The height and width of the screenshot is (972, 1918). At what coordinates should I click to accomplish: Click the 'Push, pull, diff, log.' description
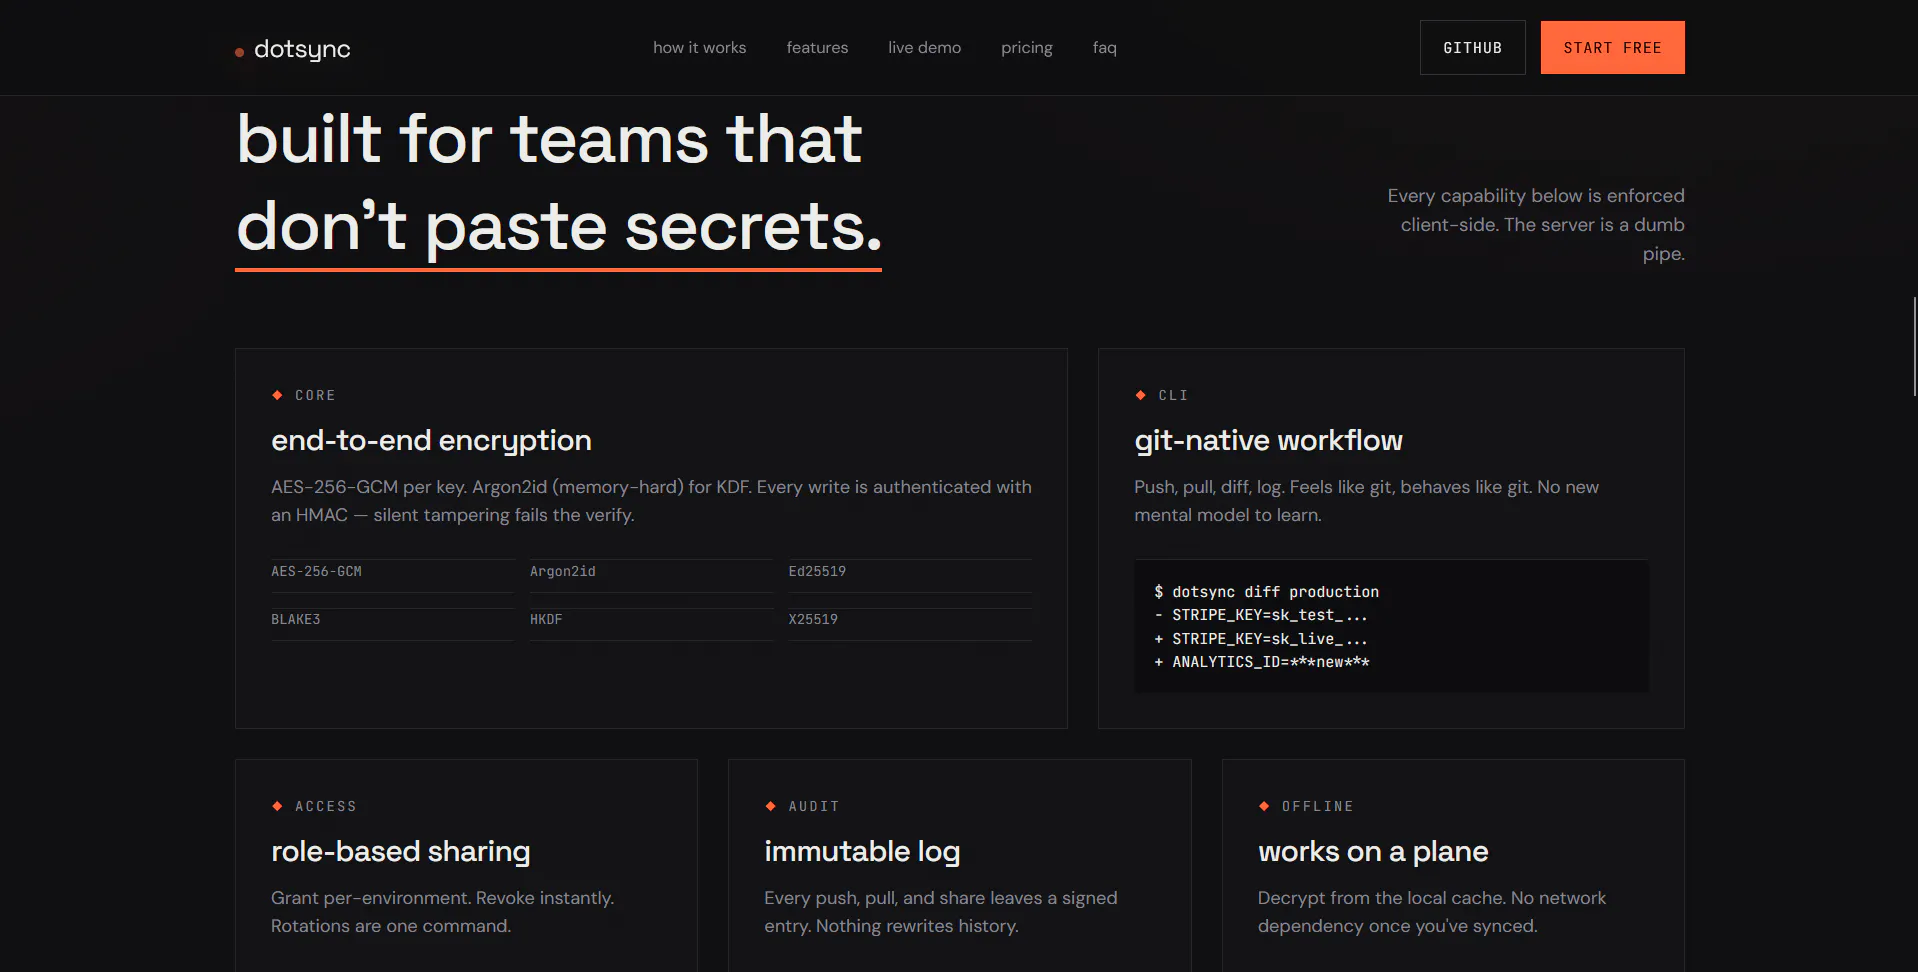coord(1366,501)
